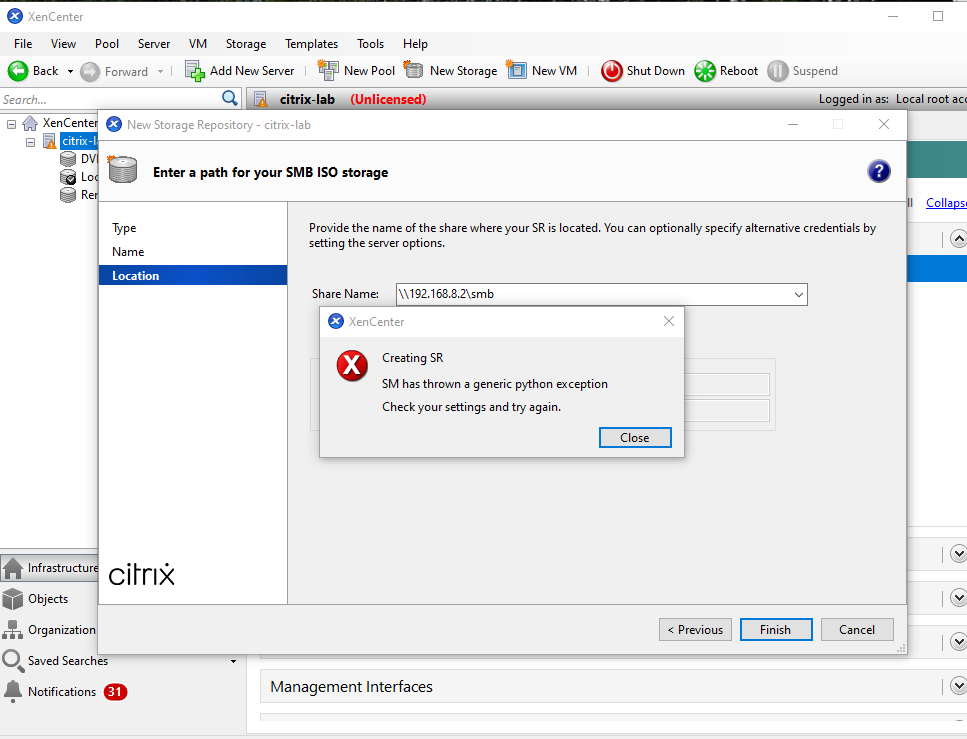Click the Suspend pause icon
The width and height of the screenshot is (967, 739).
click(778, 71)
